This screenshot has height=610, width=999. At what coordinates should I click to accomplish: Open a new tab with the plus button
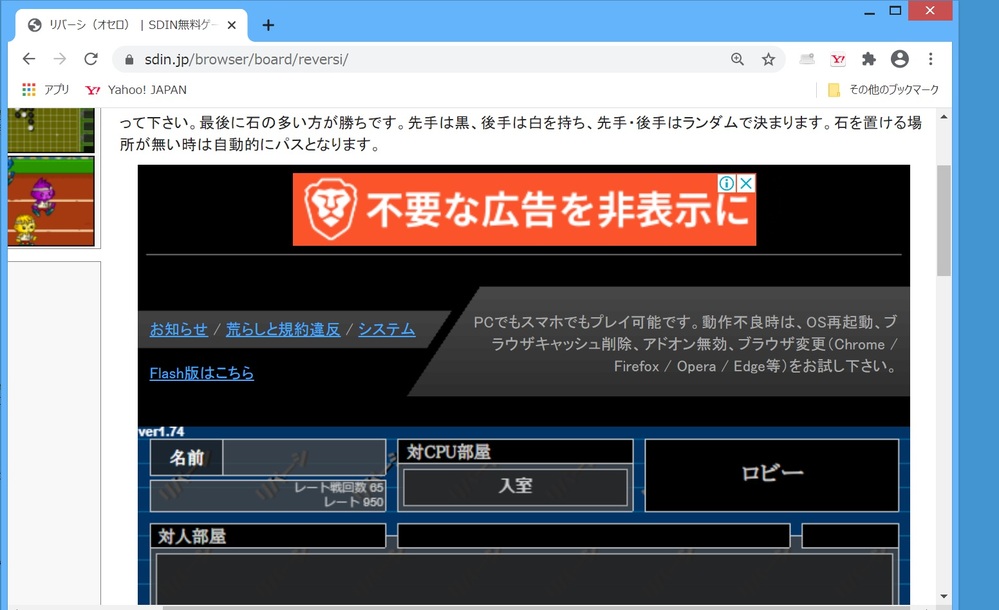tap(268, 25)
